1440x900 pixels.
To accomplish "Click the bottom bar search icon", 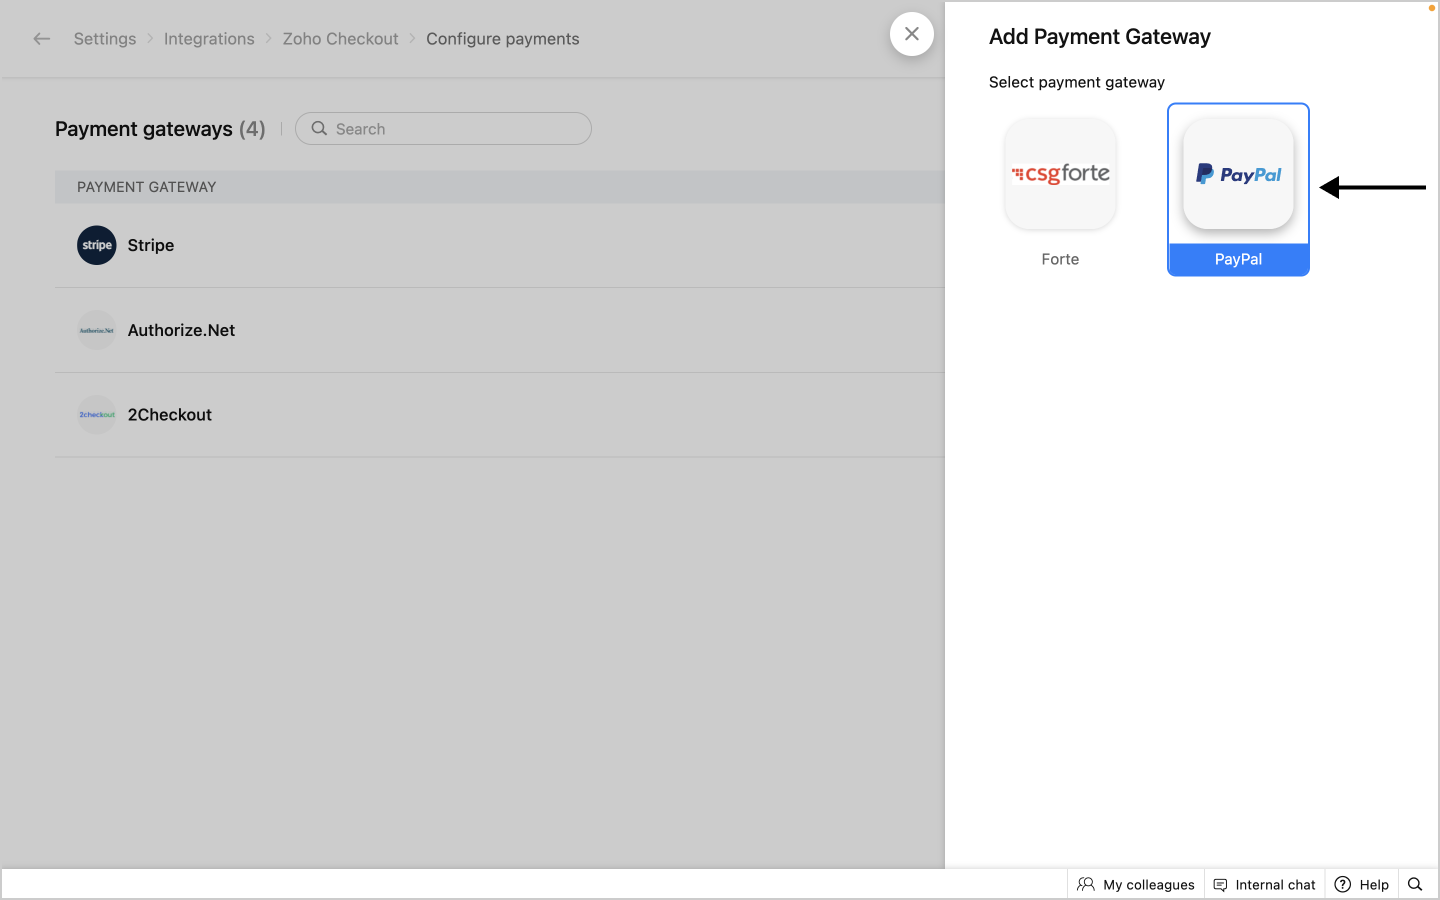I will (x=1415, y=884).
